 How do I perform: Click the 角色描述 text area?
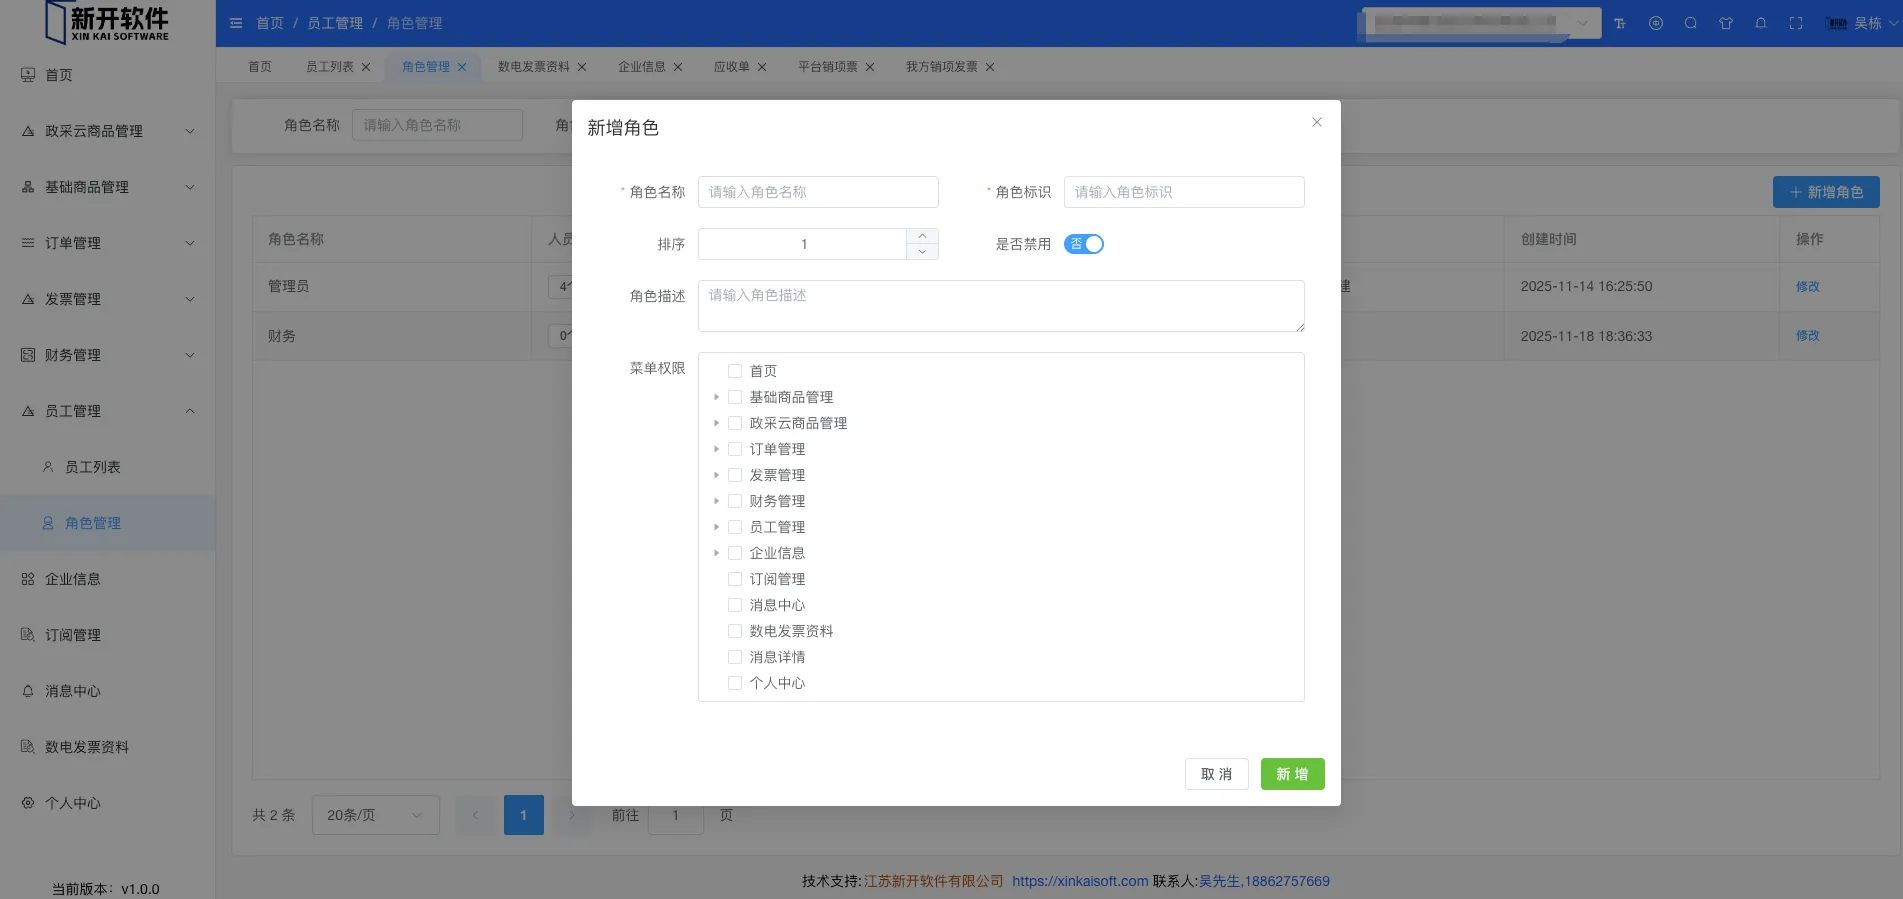point(1001,306)
